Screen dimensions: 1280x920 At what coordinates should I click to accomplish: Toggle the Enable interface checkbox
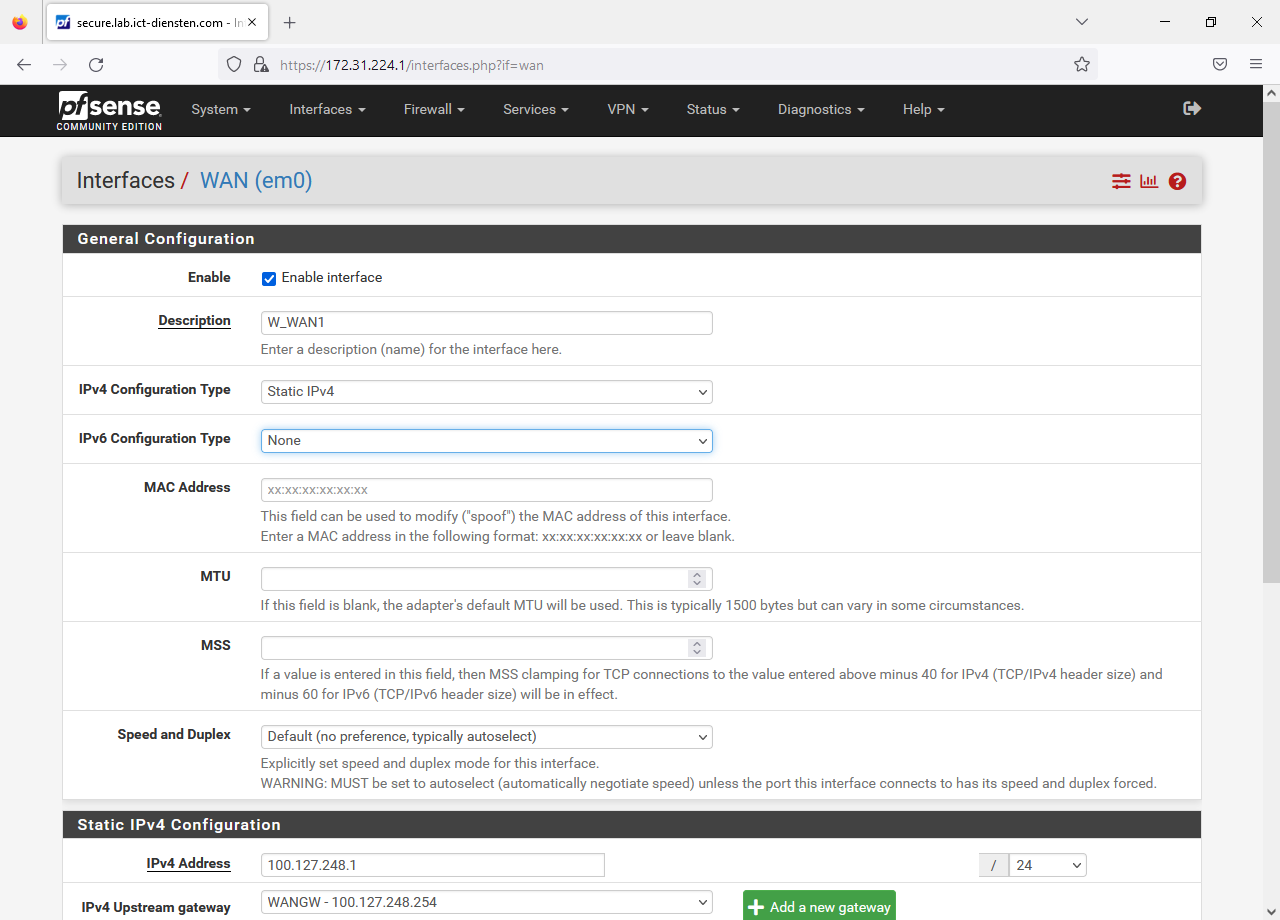pyautogui.click(x=268, y=278)
